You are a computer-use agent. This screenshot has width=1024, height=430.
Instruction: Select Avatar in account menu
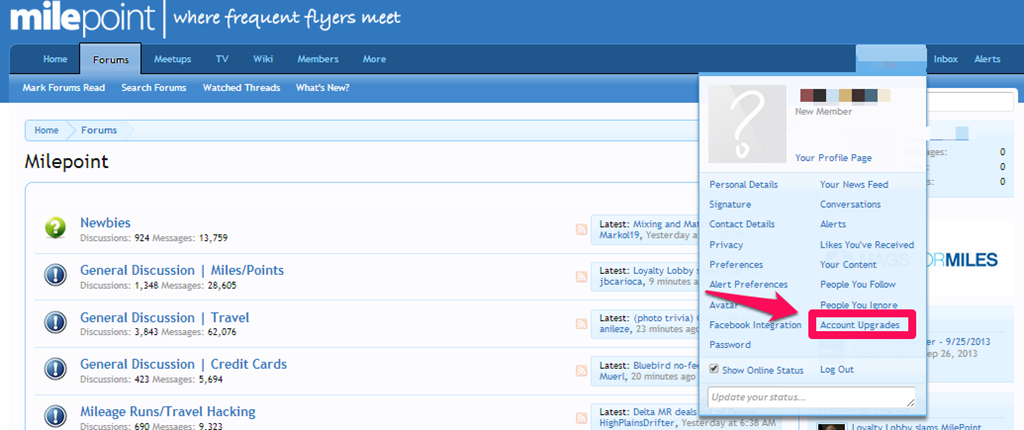[724, 305]
